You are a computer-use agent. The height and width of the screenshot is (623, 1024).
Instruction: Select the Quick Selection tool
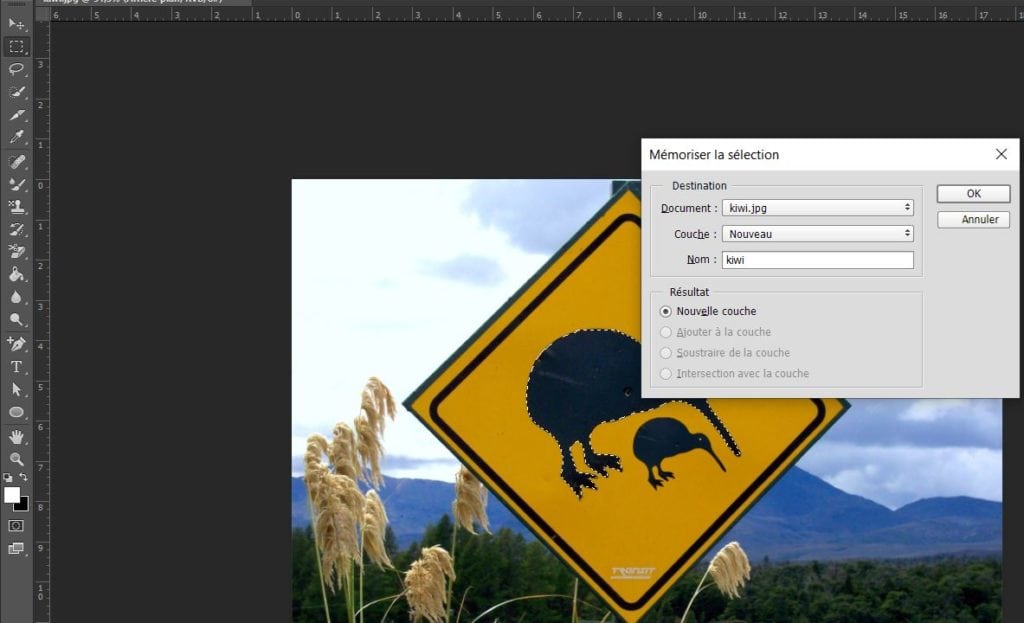coord(16,91)
